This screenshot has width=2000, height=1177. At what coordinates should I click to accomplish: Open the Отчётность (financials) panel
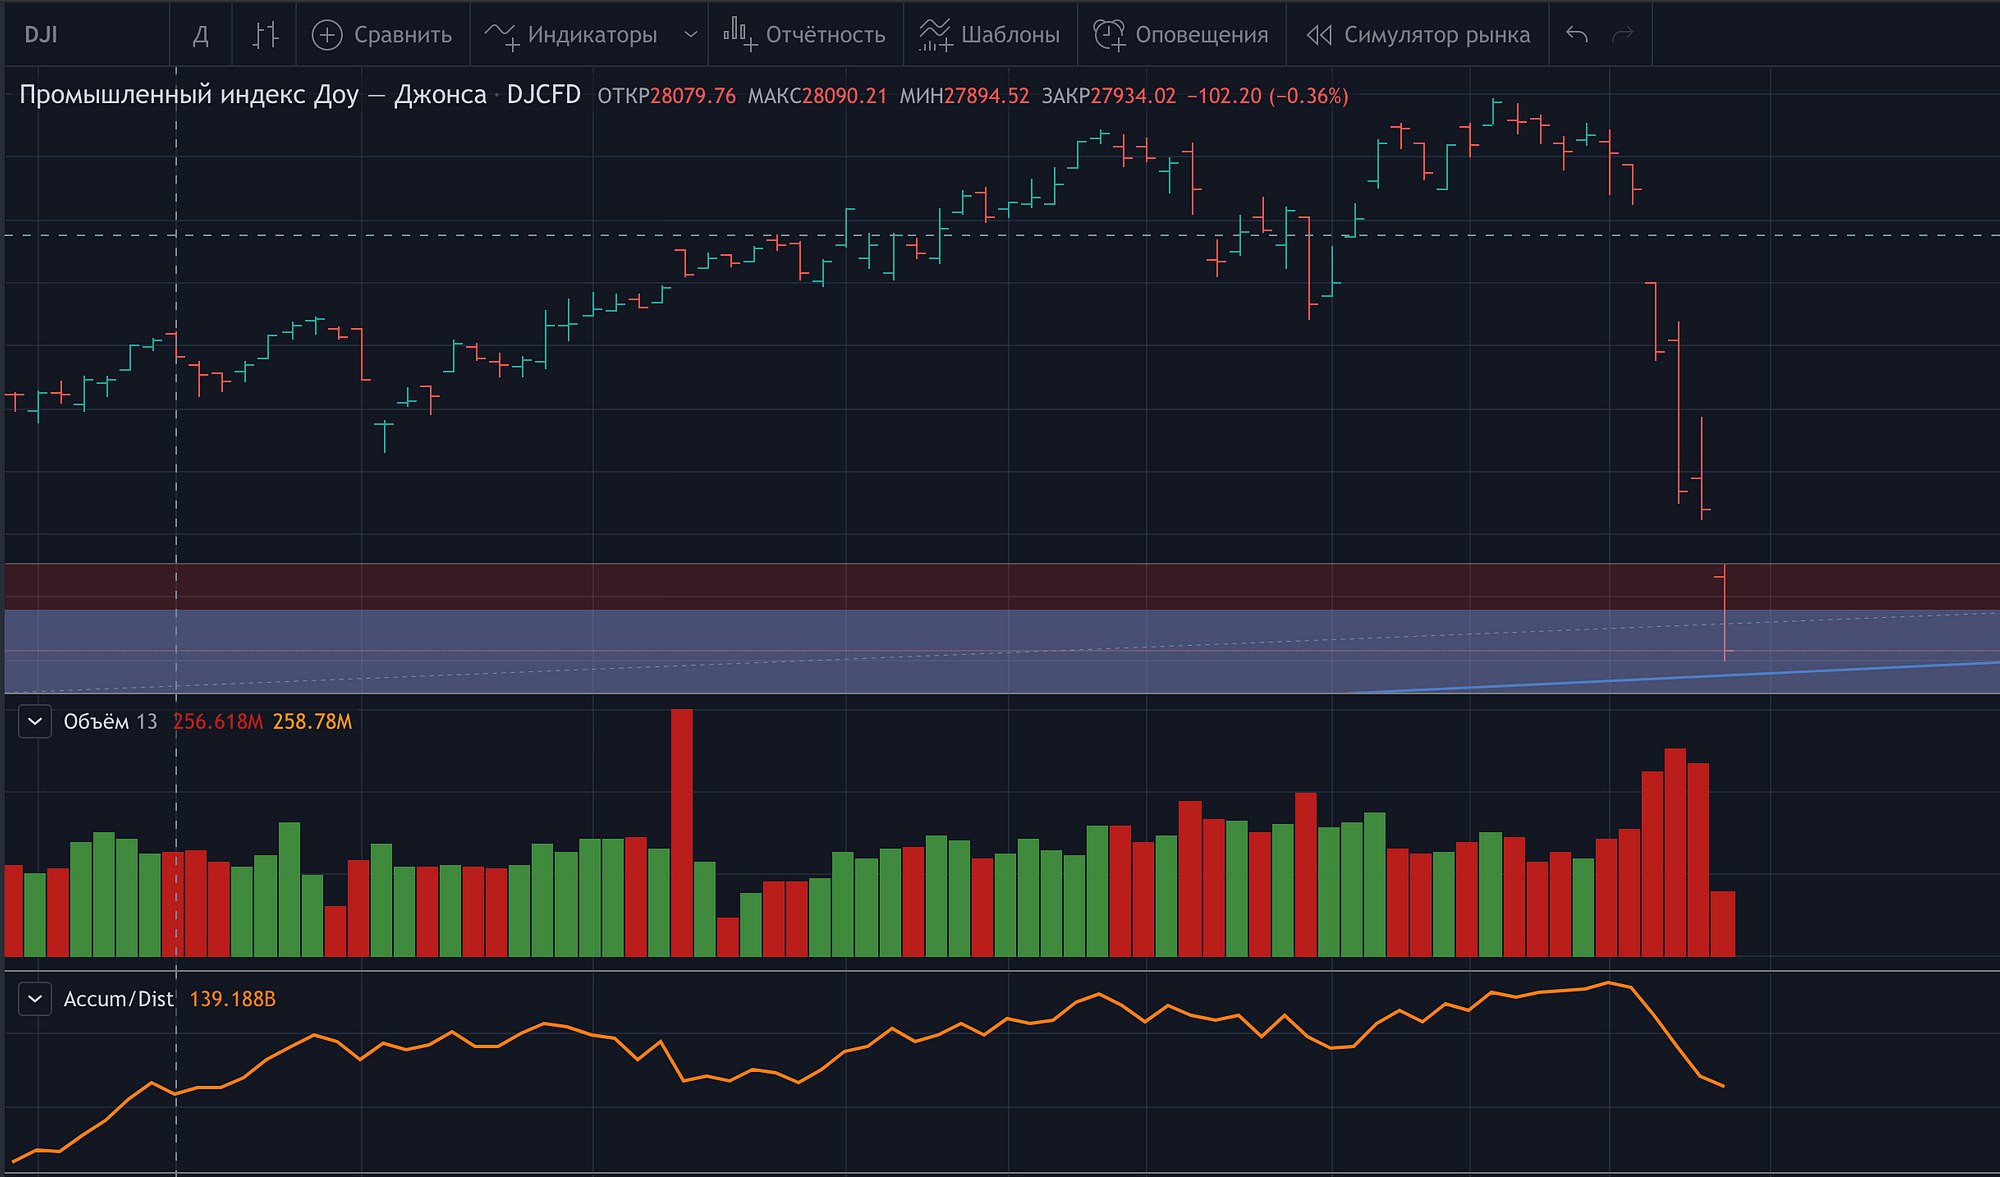point(805,35)
